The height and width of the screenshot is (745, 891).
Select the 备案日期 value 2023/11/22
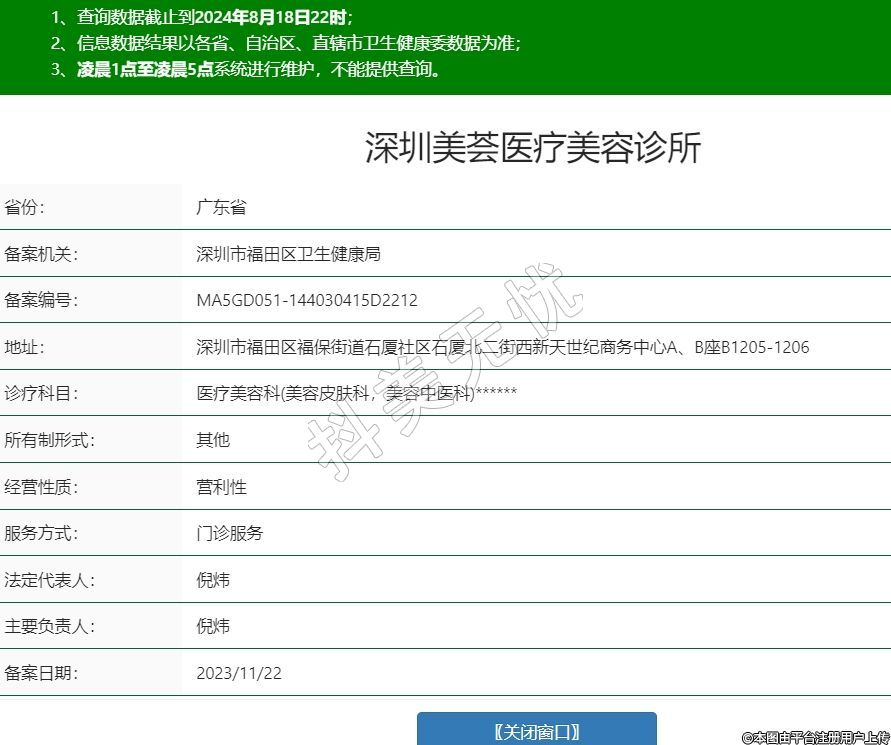point(239,673)
